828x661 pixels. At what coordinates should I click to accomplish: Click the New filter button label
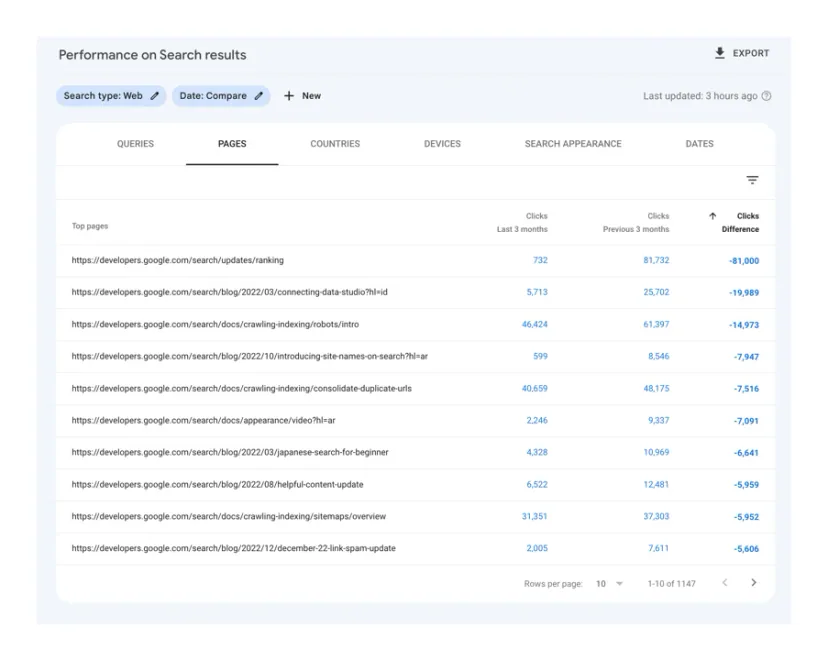tap(311, 96)
